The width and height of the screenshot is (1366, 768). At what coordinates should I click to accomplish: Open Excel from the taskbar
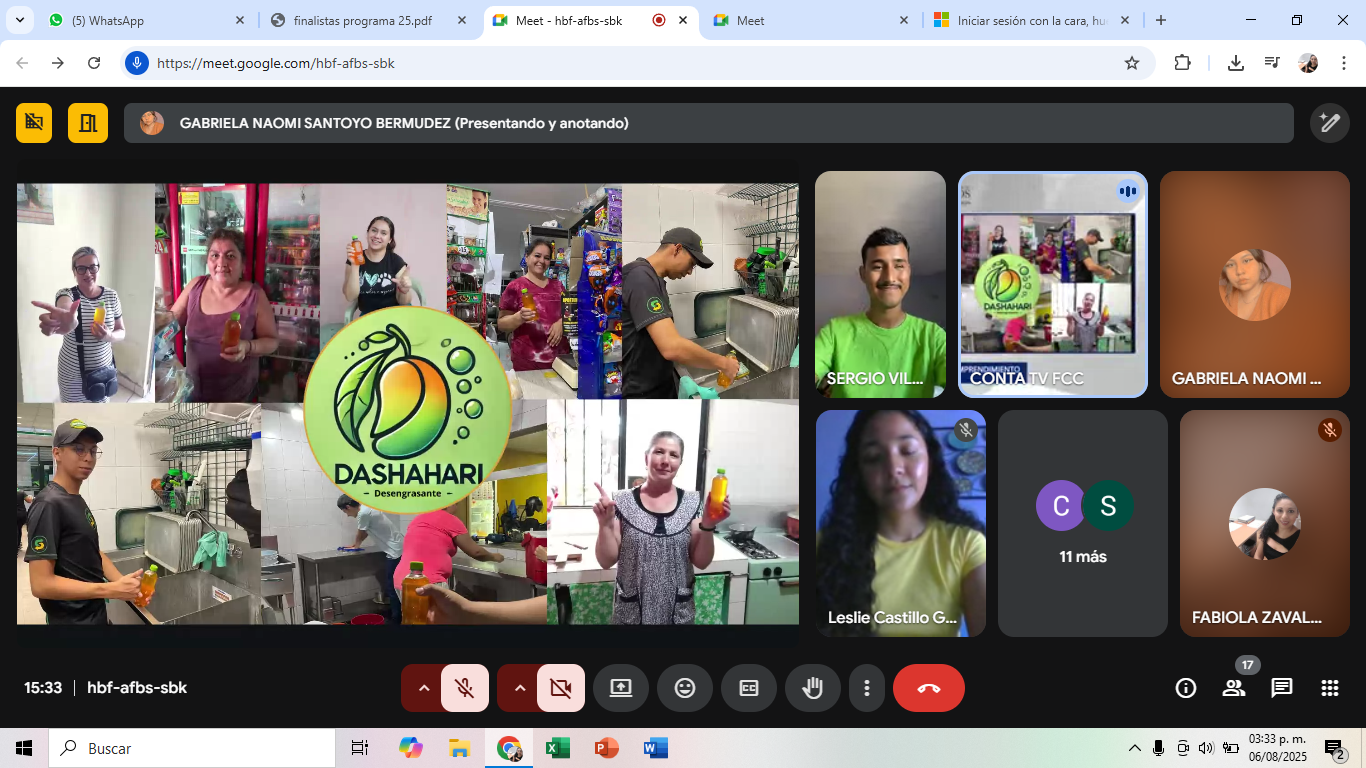(x=557, y=748)
